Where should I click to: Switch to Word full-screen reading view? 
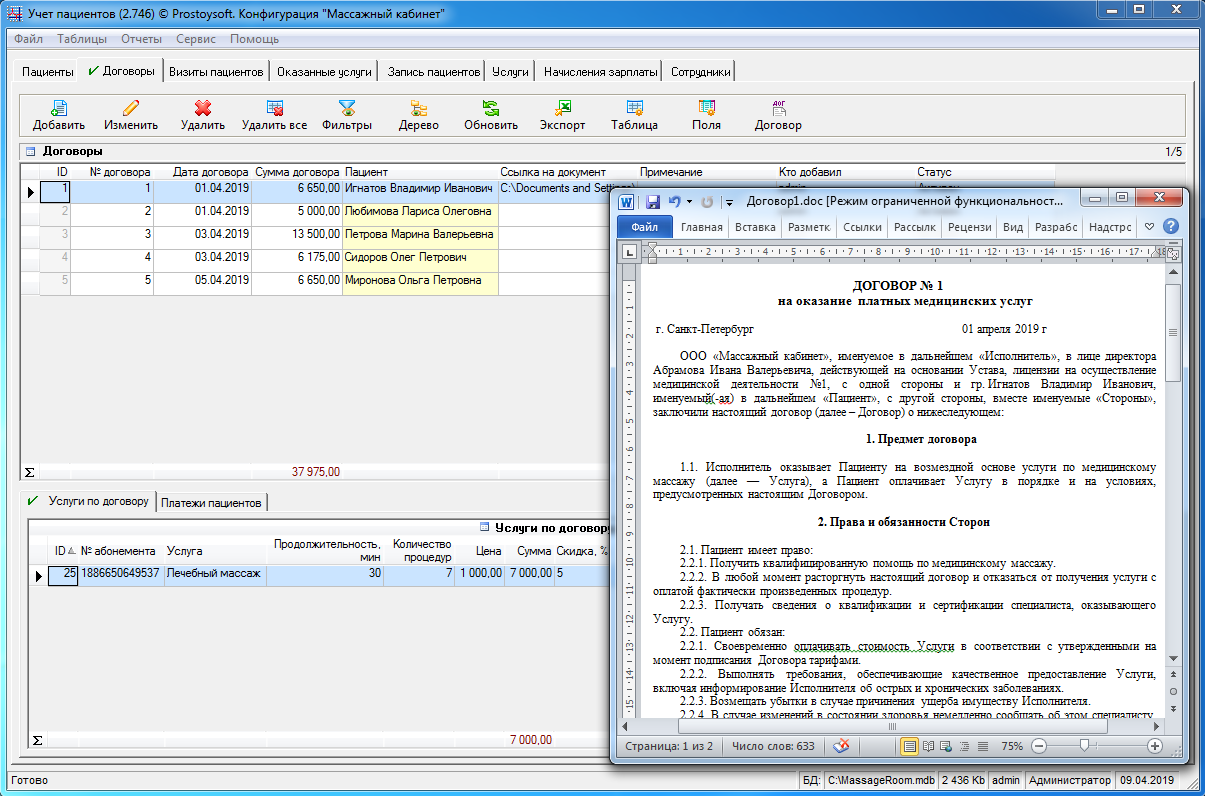click(928, 746)
